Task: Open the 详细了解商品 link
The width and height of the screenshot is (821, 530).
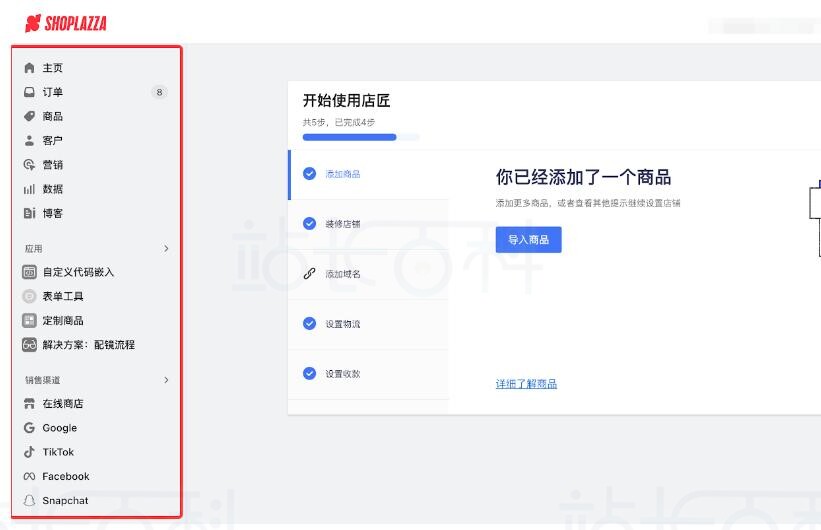Action: pyautogui.click(x=526, y=384)
